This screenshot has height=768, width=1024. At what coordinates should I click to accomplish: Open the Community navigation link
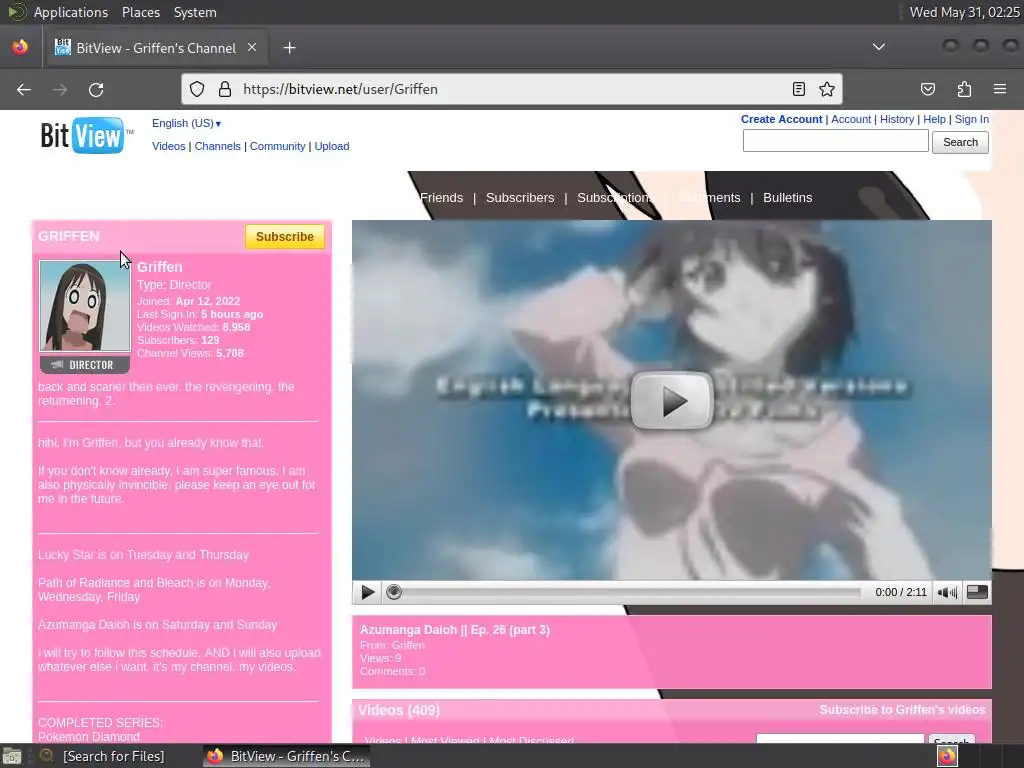click(278, 146)
